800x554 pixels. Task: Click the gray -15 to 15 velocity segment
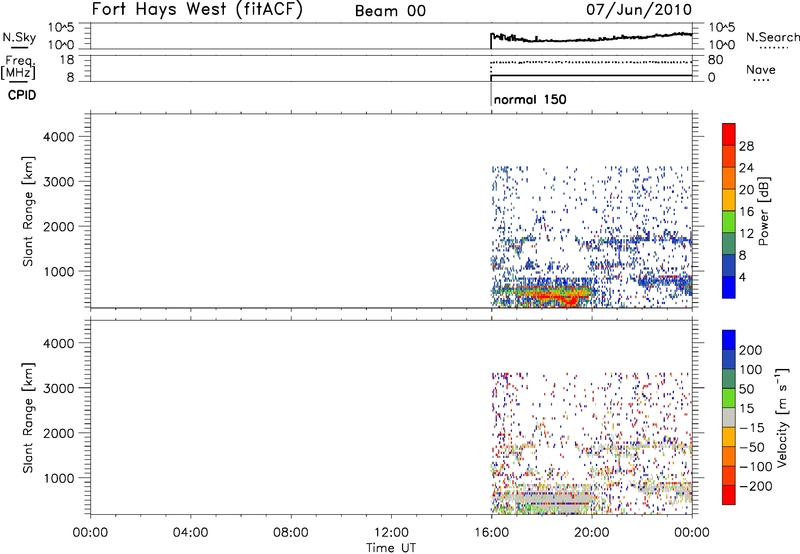729,418
